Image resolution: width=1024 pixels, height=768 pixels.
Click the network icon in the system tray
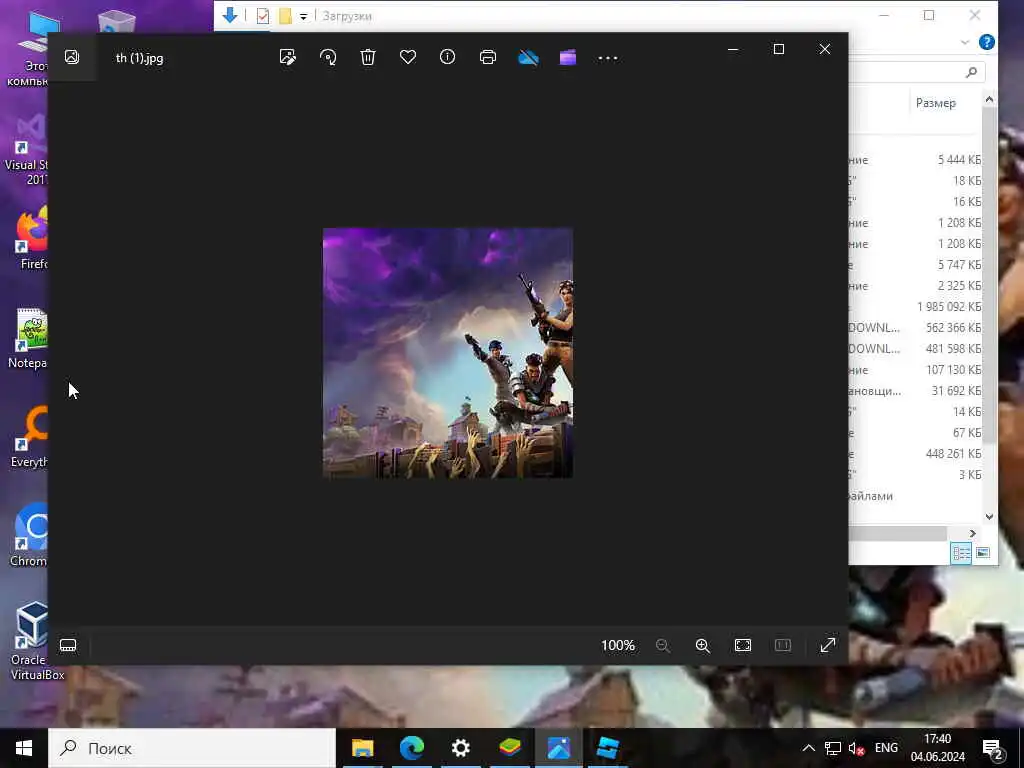[833, 748]
